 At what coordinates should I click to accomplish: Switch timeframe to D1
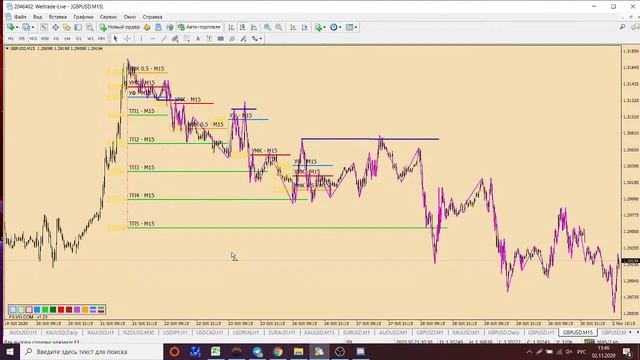pos(79,39)
